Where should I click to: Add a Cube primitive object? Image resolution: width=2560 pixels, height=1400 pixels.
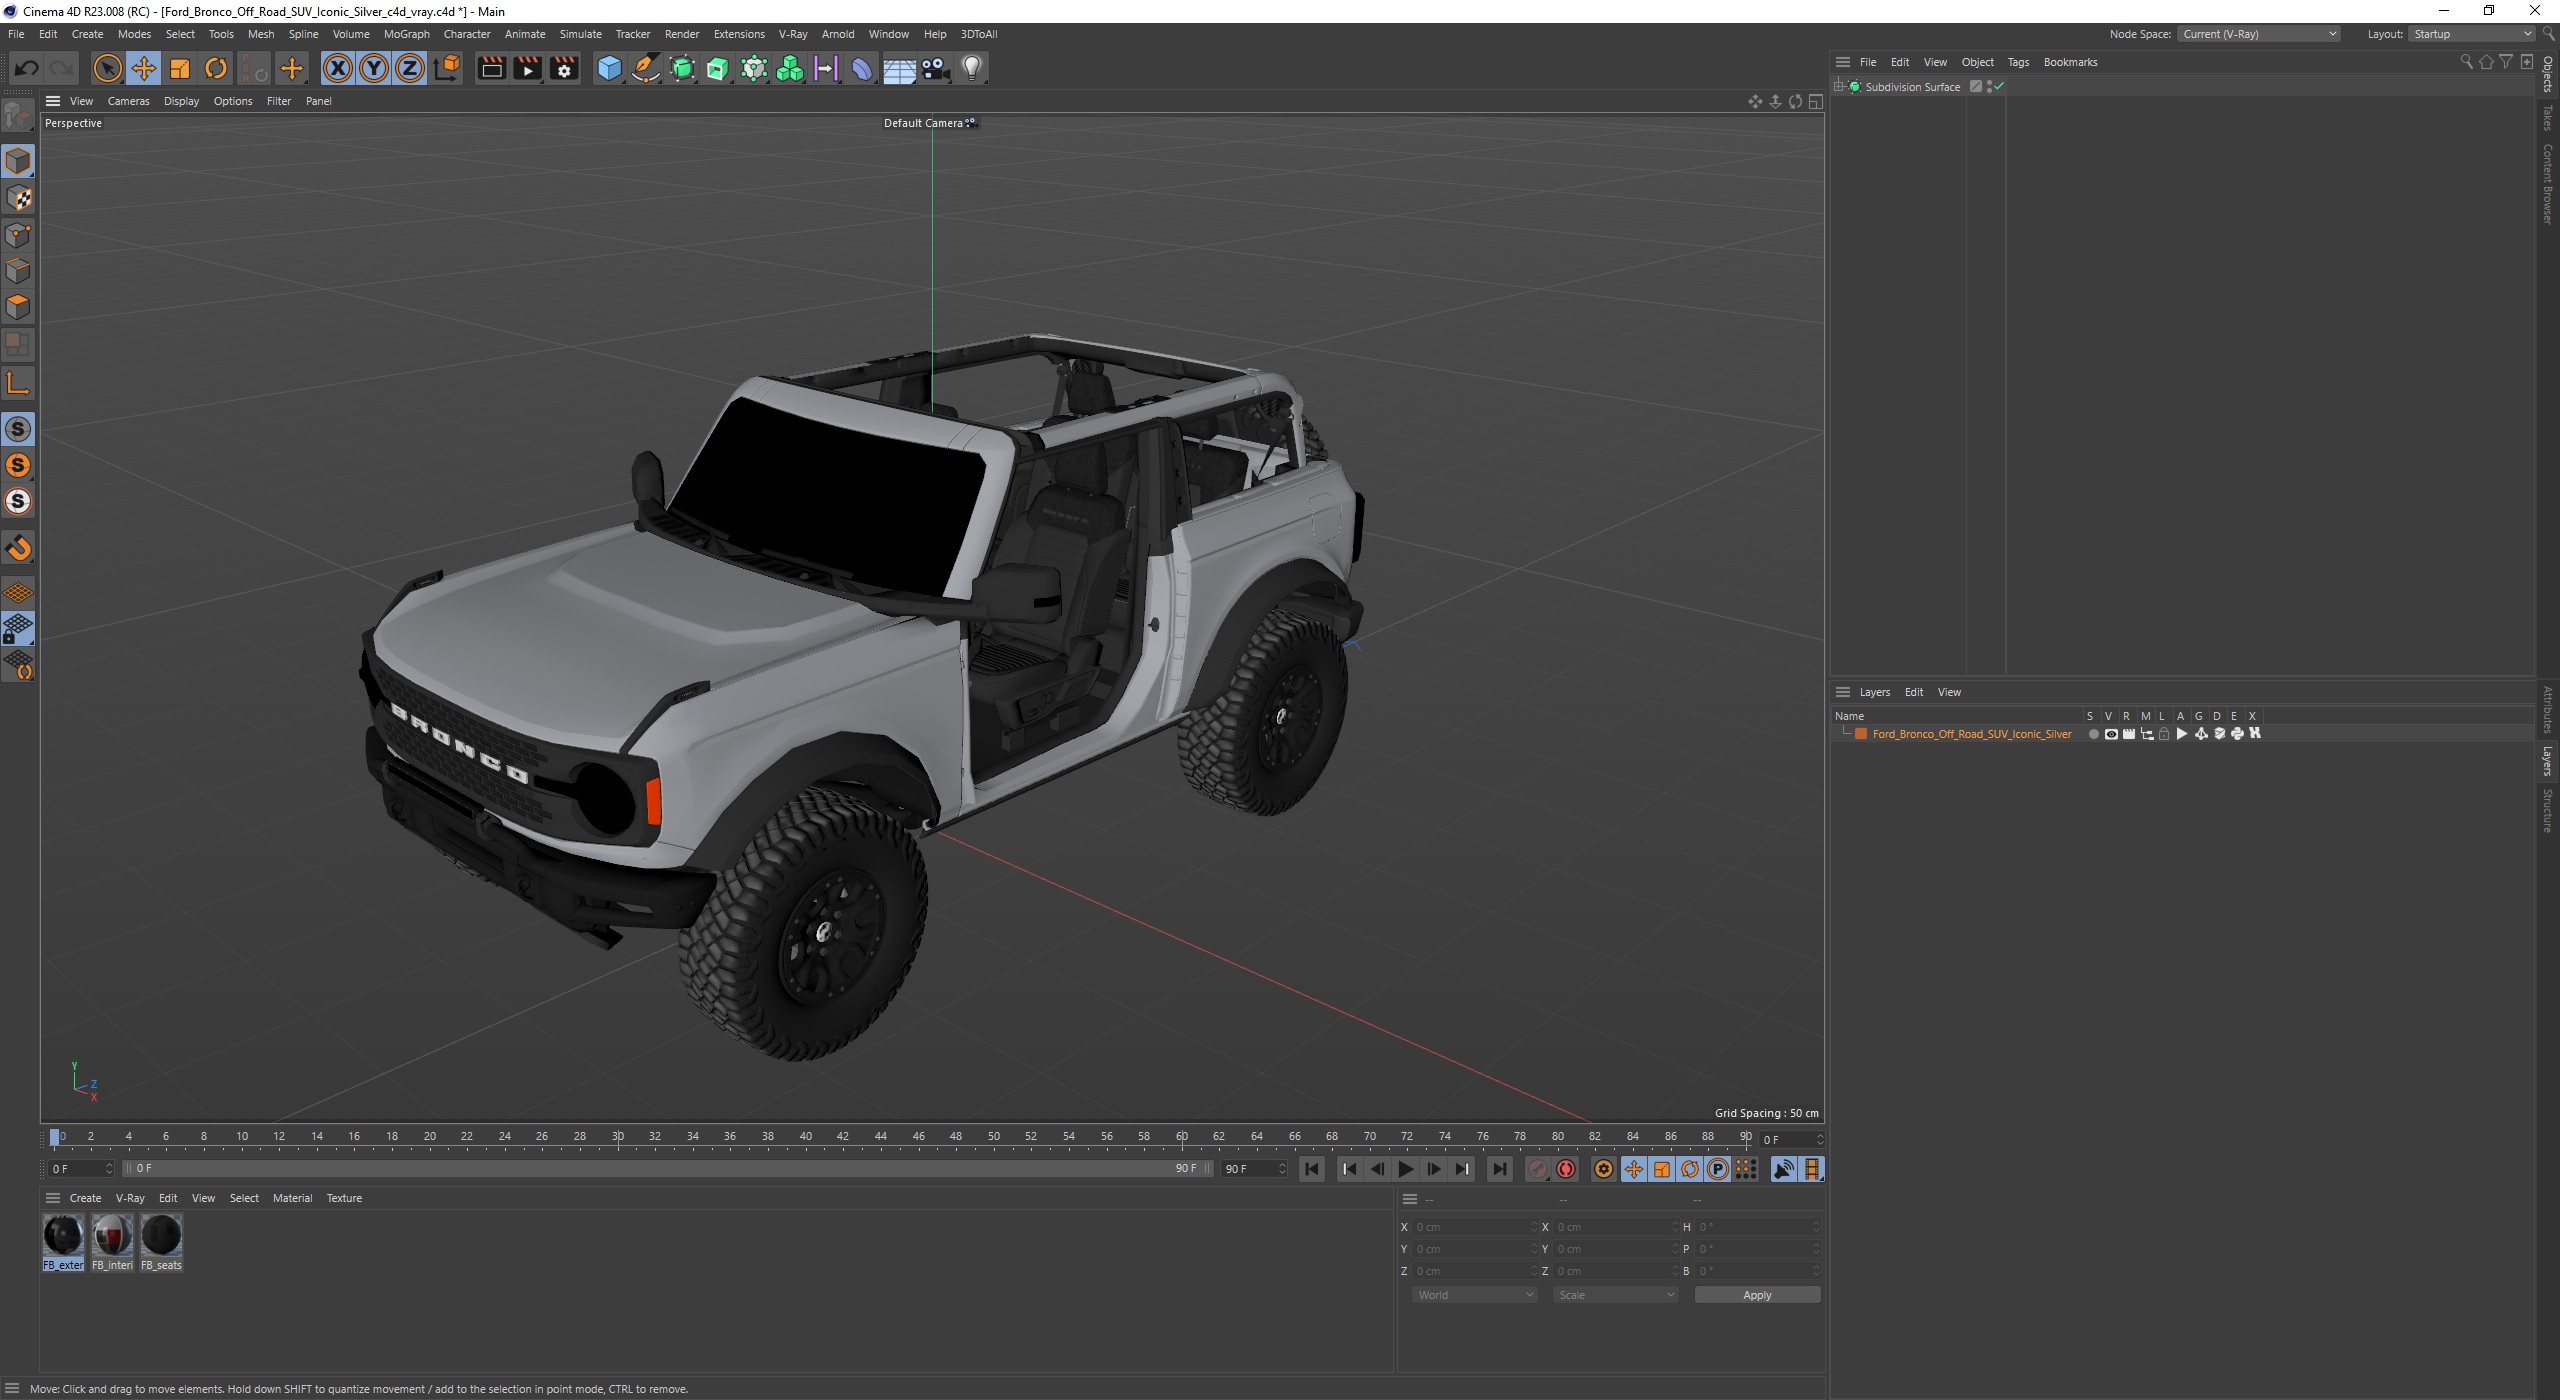608,68
